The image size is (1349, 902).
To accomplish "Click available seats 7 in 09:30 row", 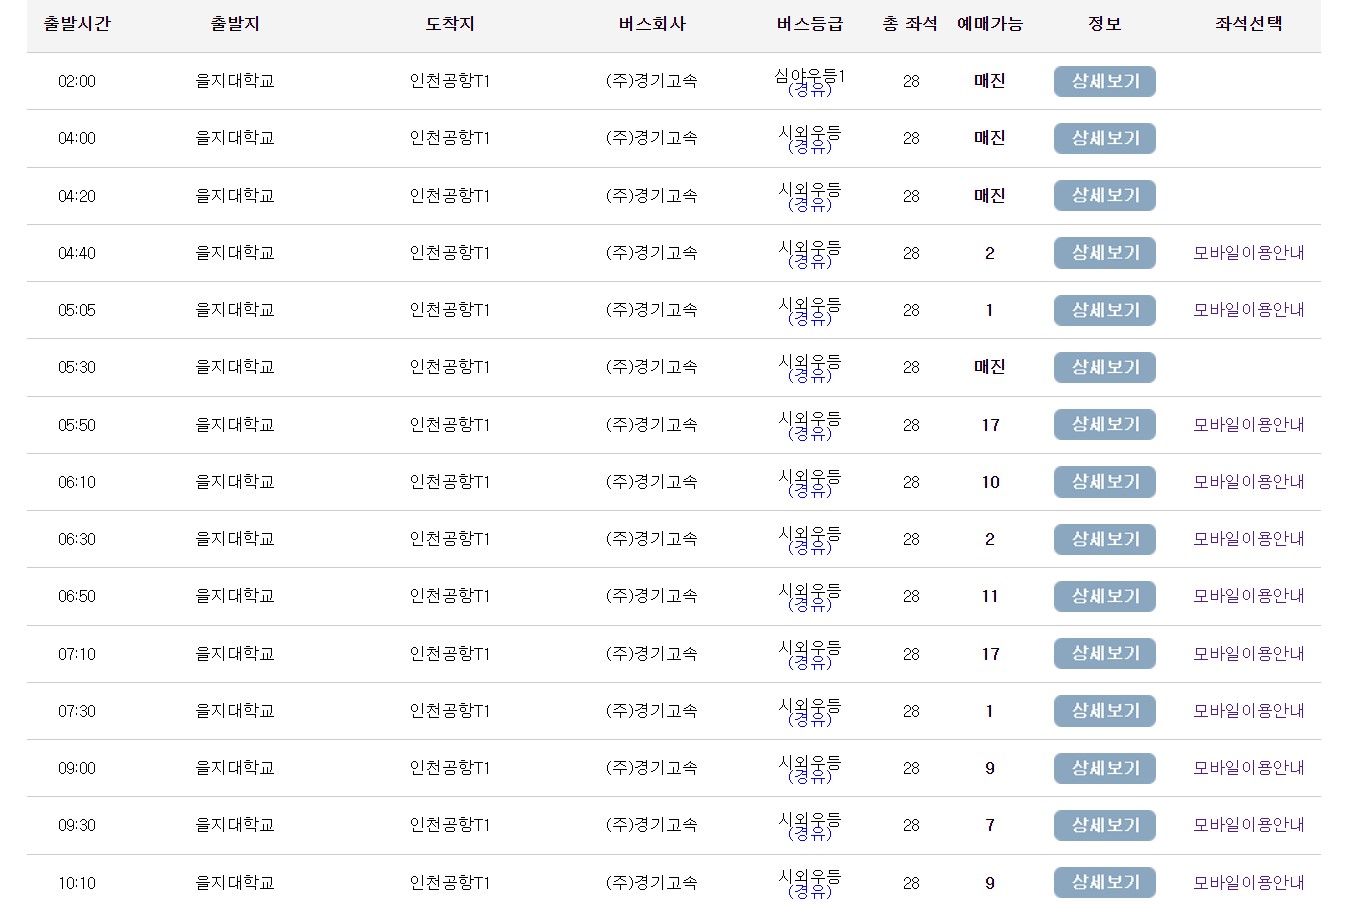I will (990, 825).
